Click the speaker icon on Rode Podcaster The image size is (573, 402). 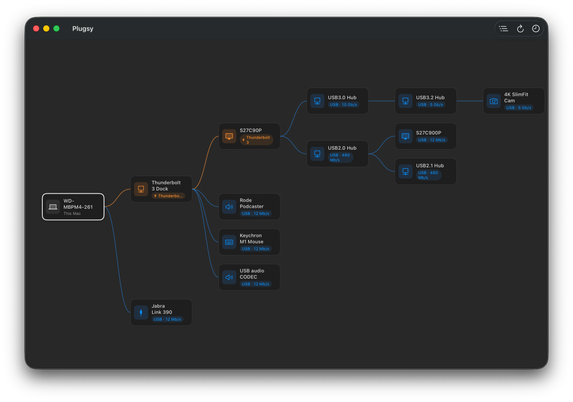click(x=229, y=207)
